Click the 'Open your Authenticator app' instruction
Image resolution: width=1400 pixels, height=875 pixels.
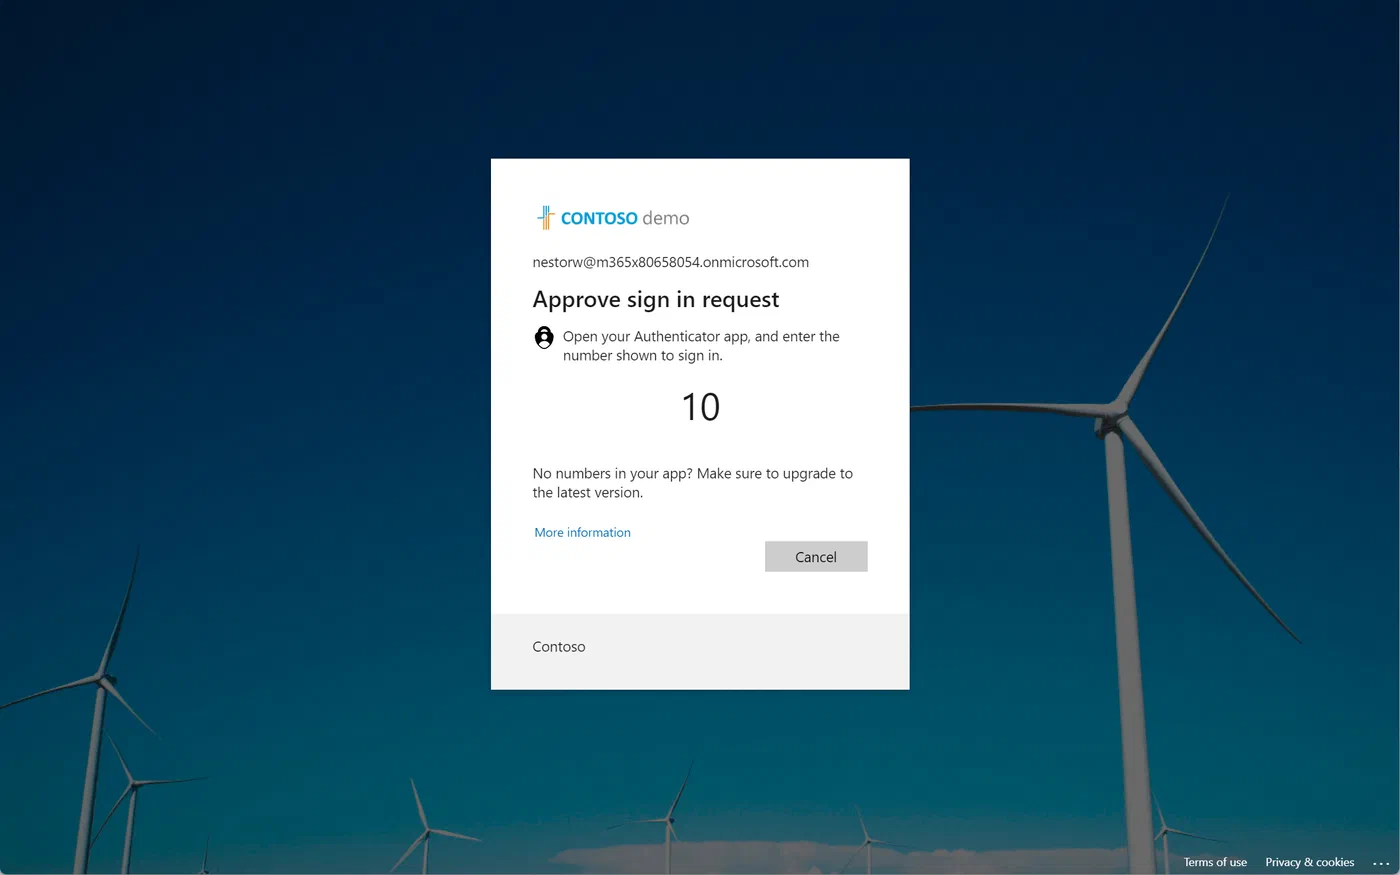701,346
